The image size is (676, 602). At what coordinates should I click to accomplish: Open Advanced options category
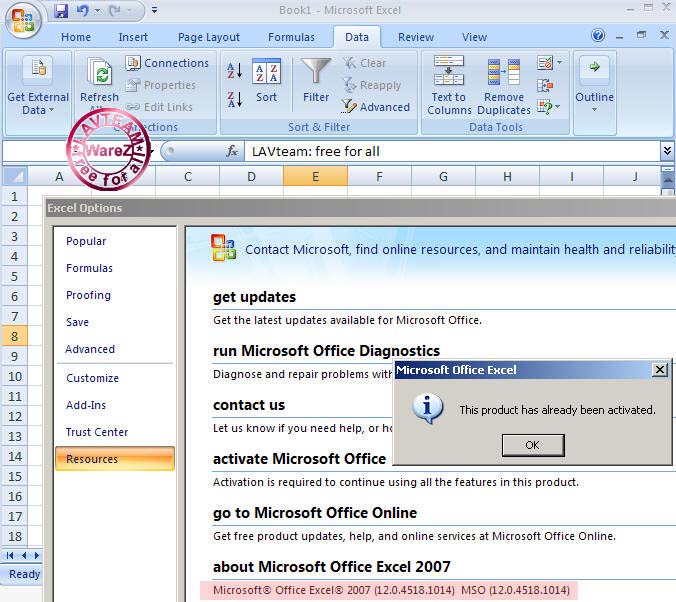point(90,349)
